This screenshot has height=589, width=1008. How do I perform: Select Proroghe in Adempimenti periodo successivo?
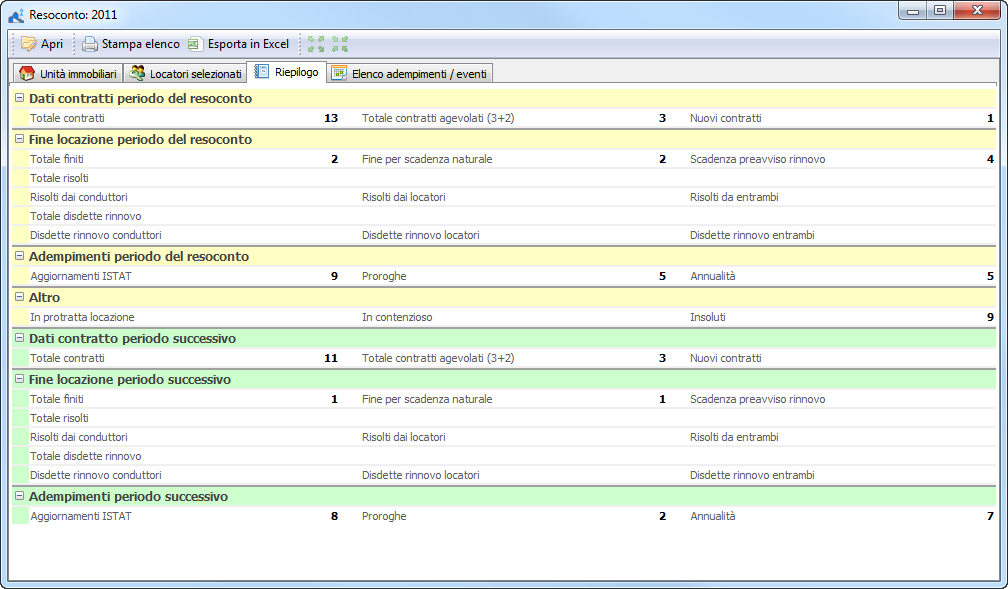pos(384,516)
